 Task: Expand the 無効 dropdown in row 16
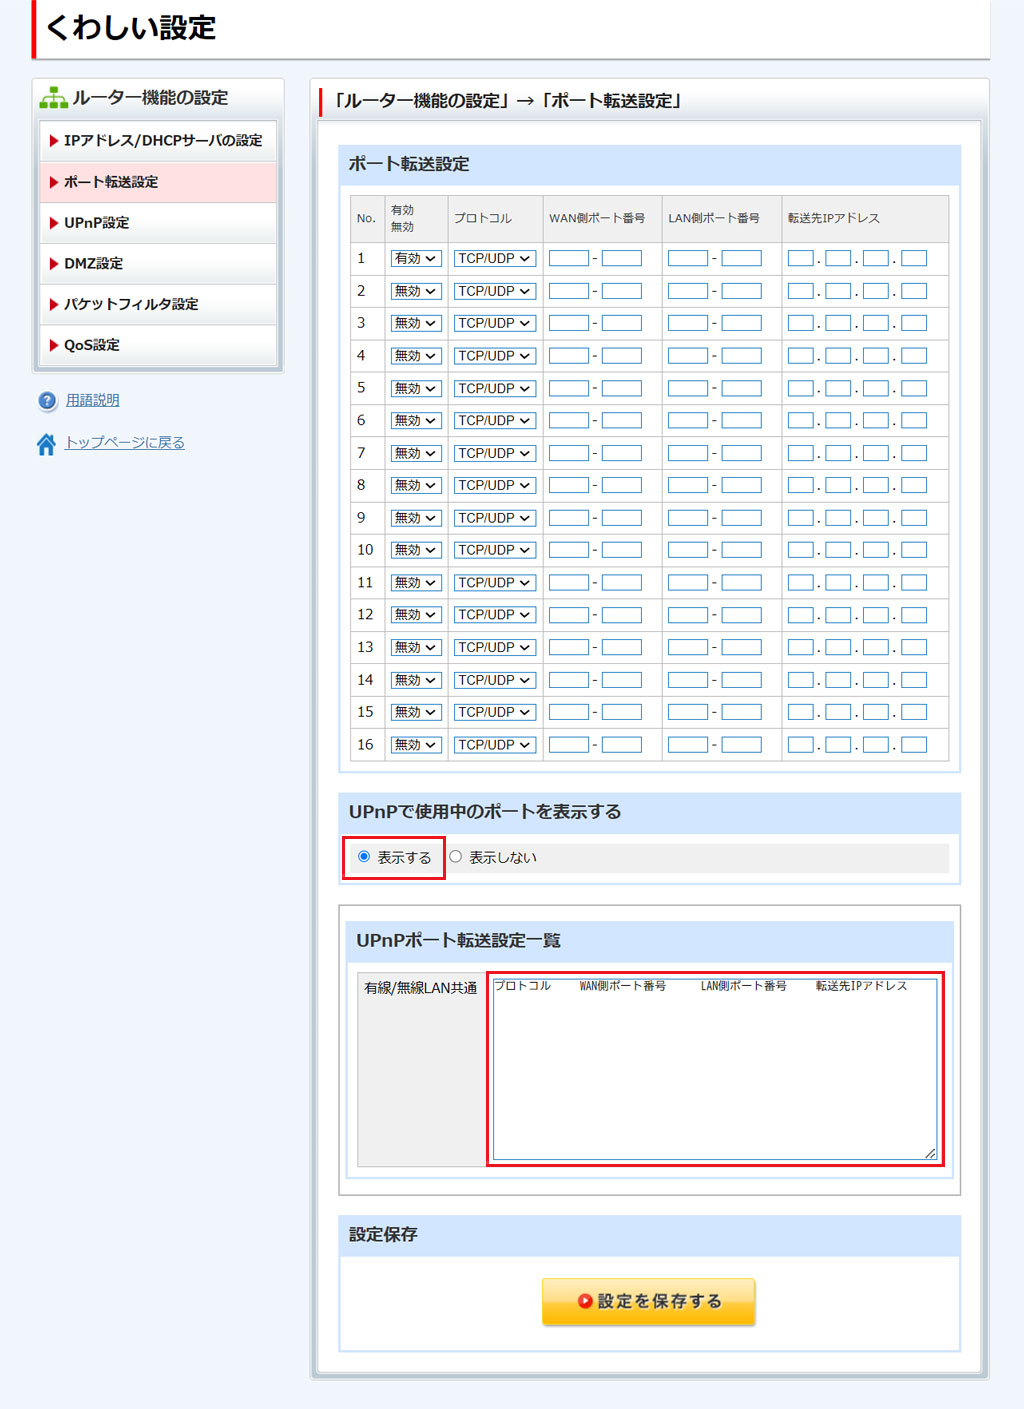[415, 745]
